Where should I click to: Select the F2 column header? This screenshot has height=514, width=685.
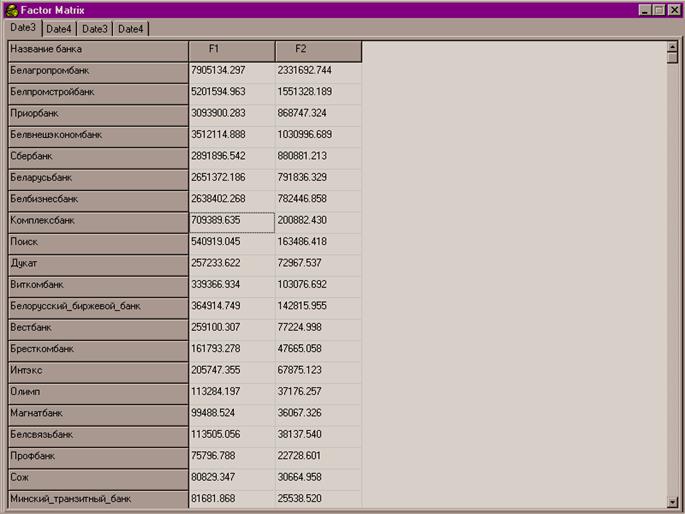[x=318, y=49]
